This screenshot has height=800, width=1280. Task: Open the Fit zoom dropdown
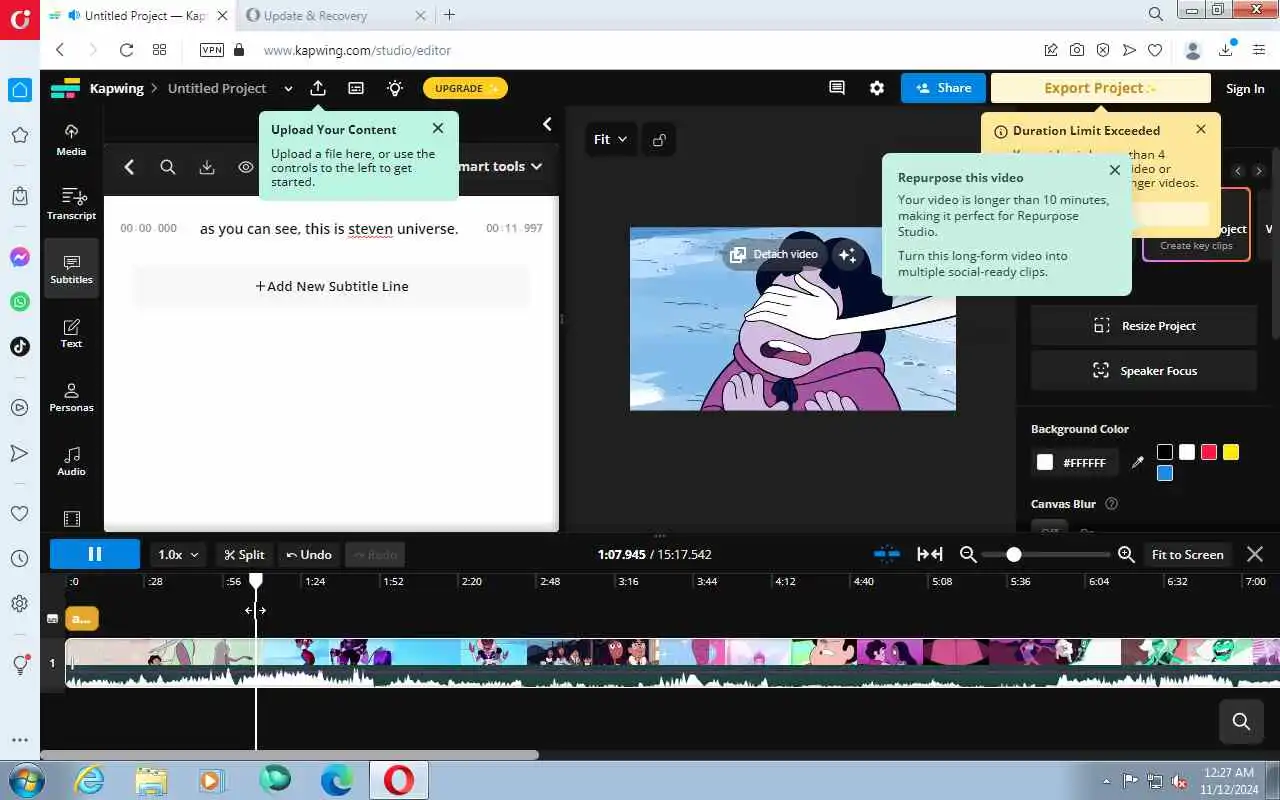610,140
